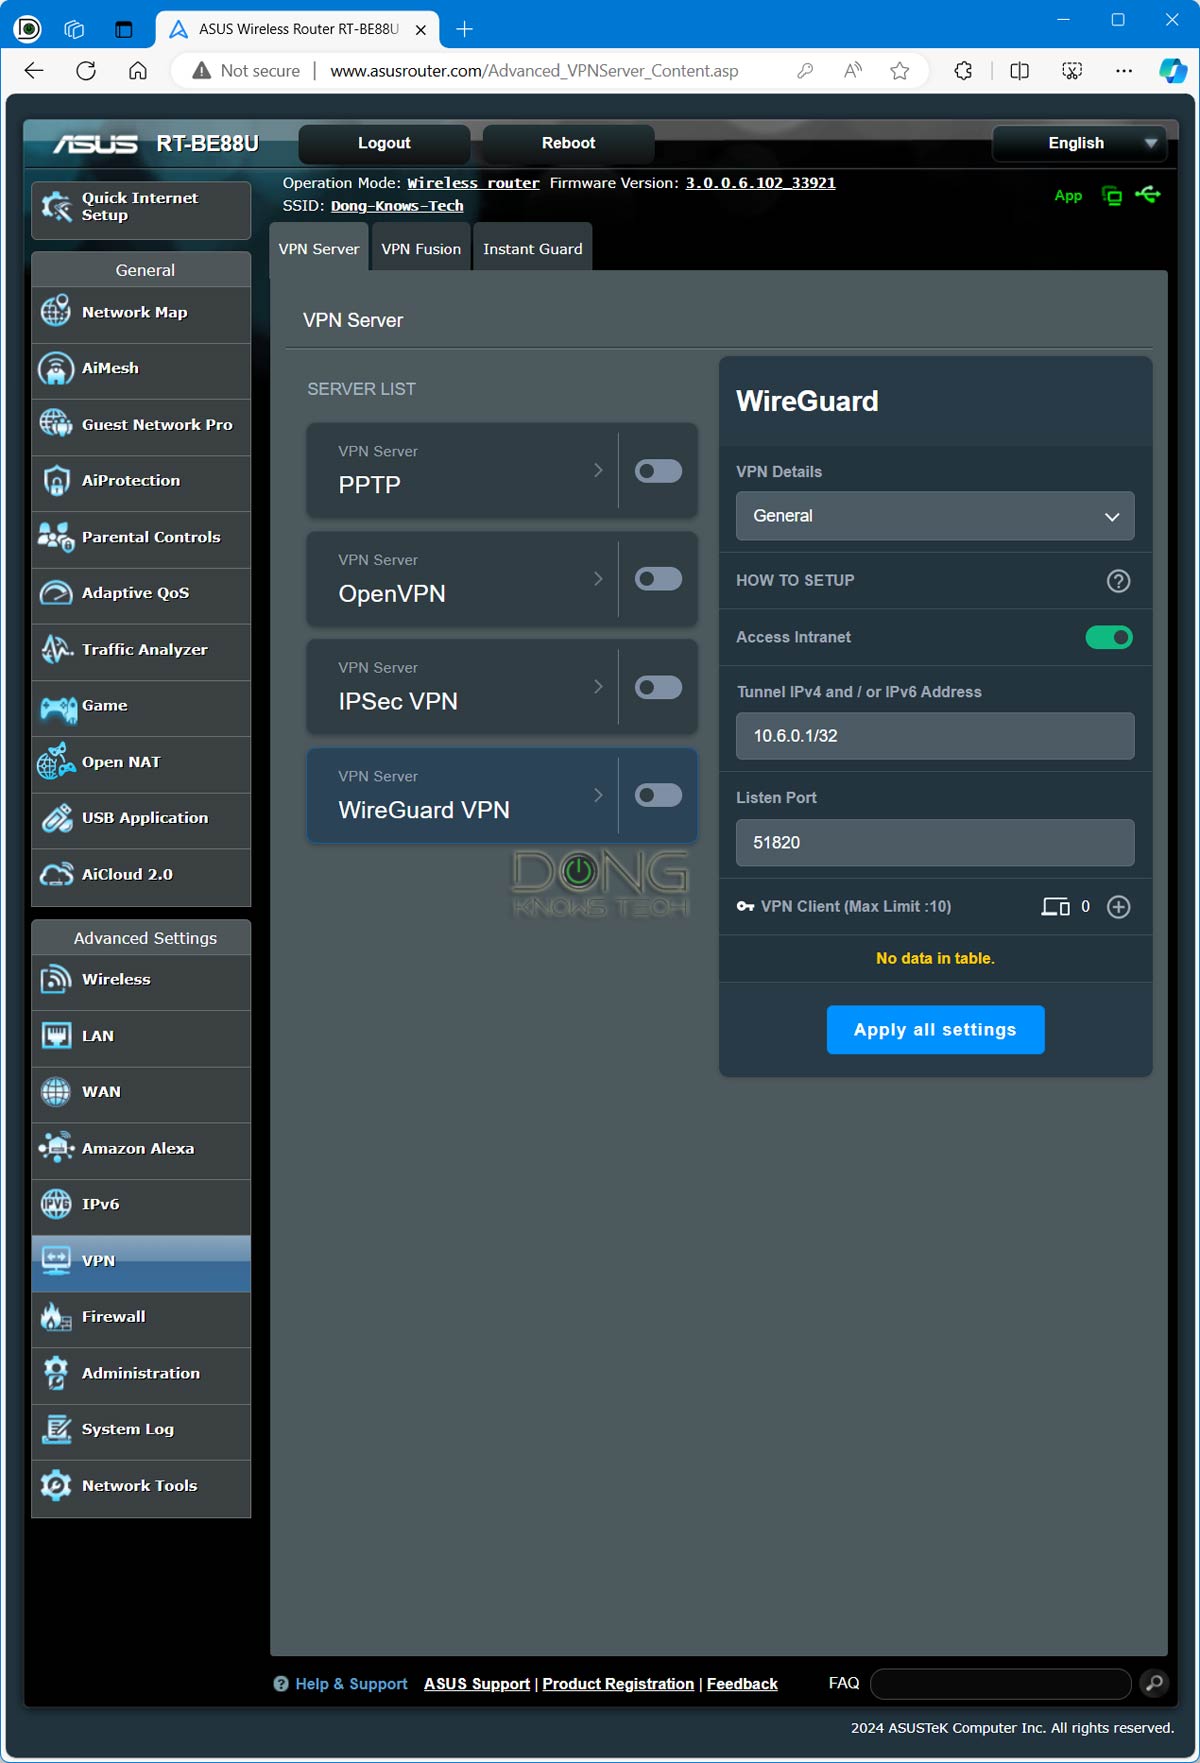Select the AiProtection shield icon
The height and width of the screenshot is (1763, 1200).
56,480
